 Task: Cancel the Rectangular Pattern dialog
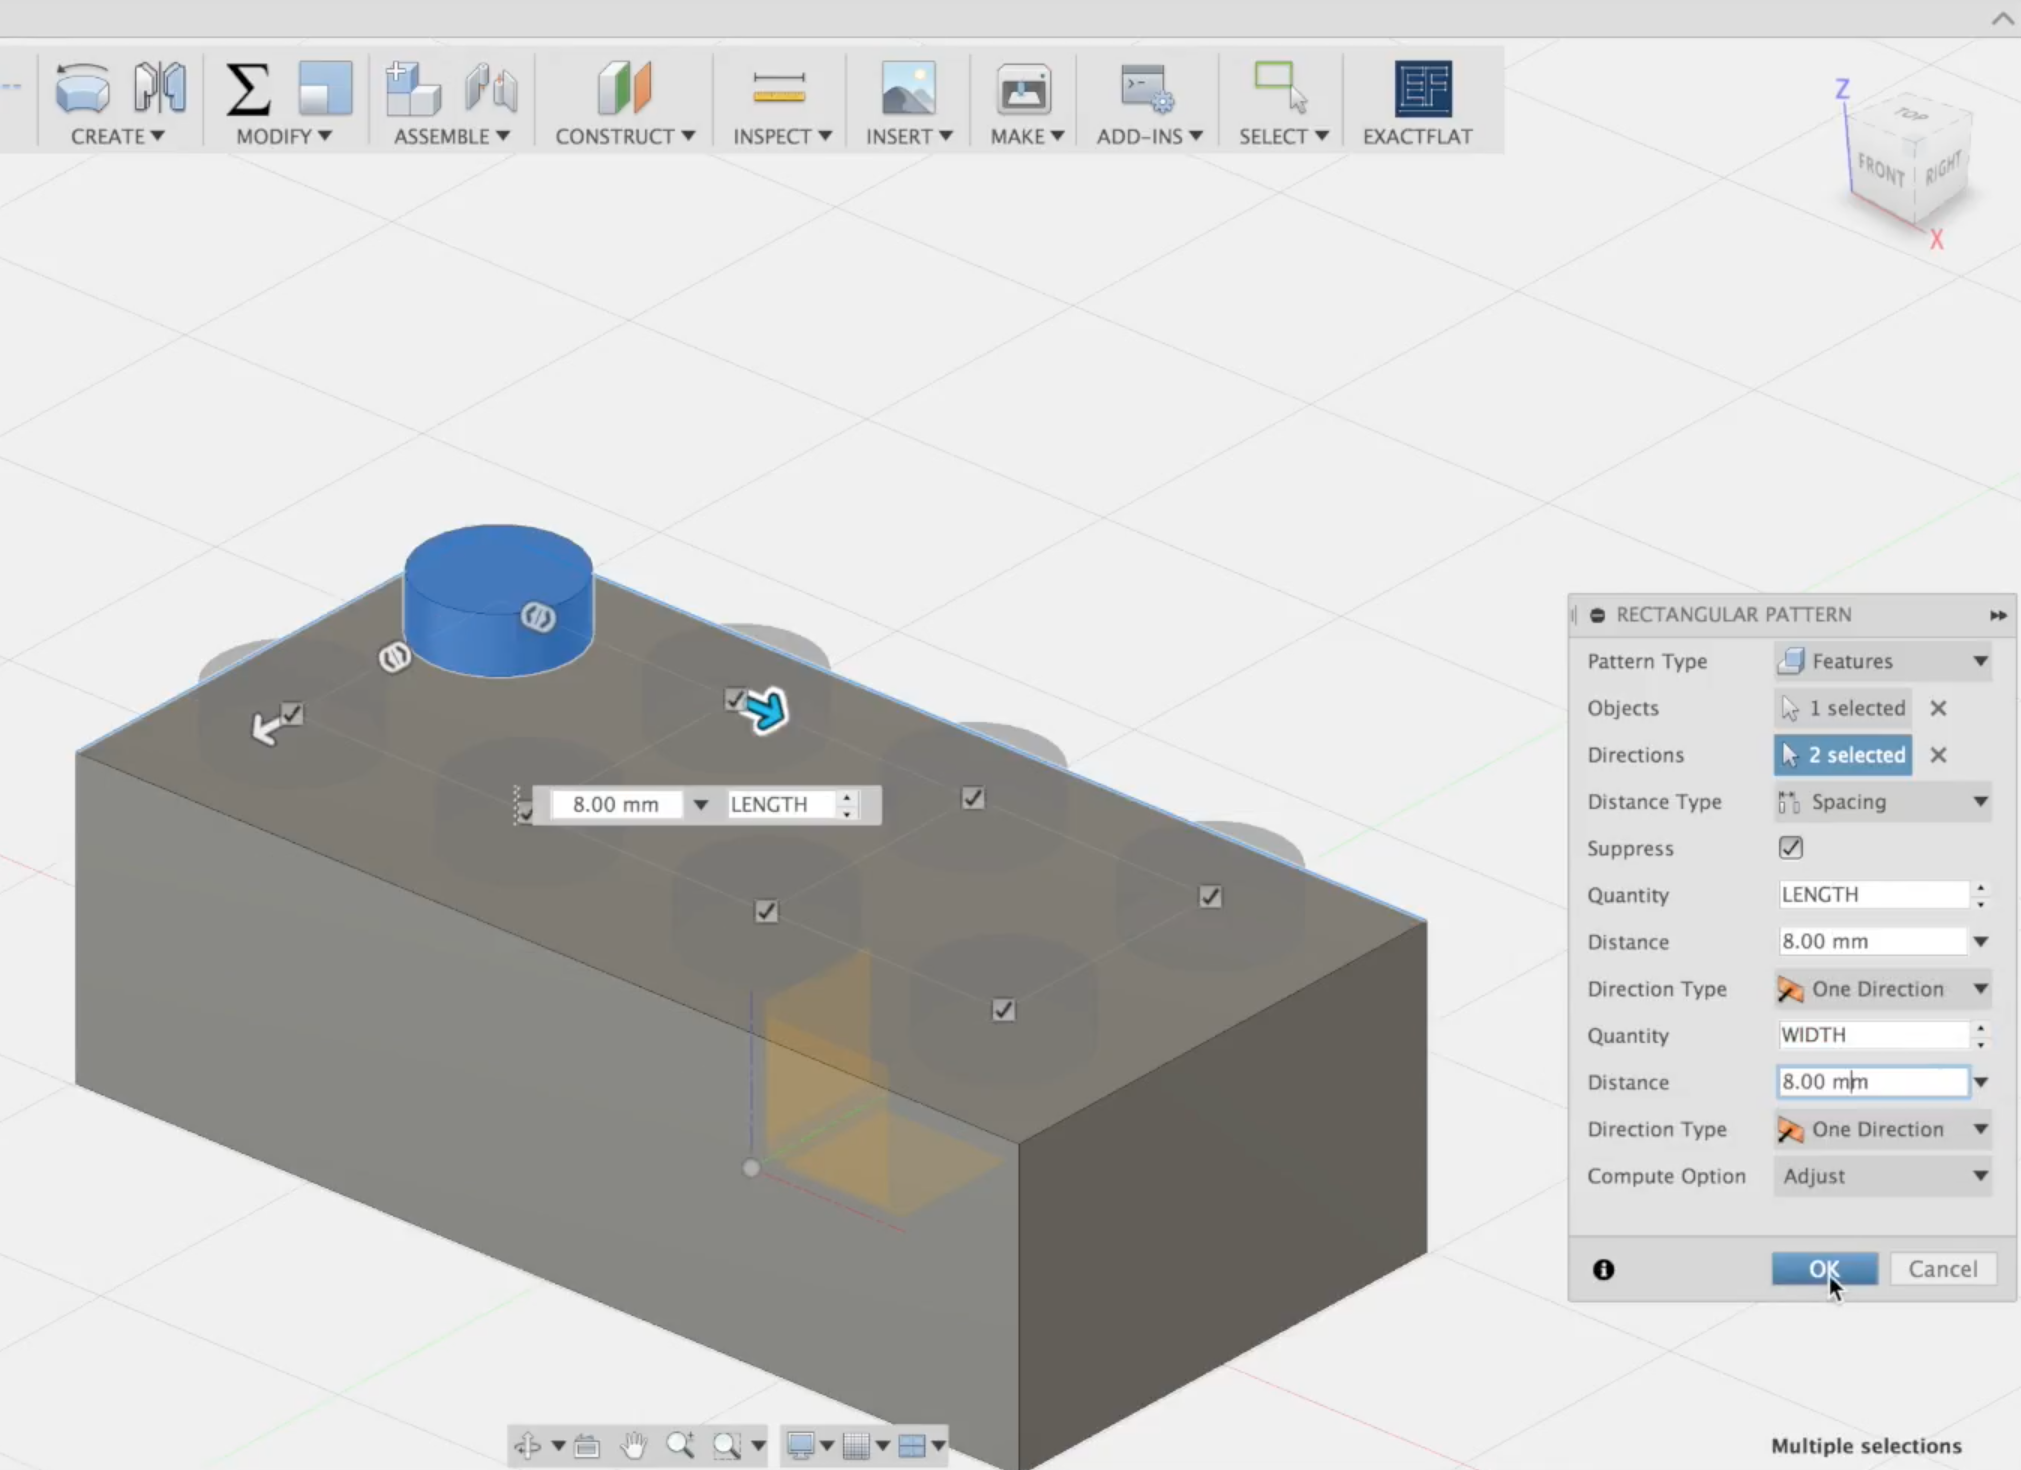click(x=1942, y=1269)
